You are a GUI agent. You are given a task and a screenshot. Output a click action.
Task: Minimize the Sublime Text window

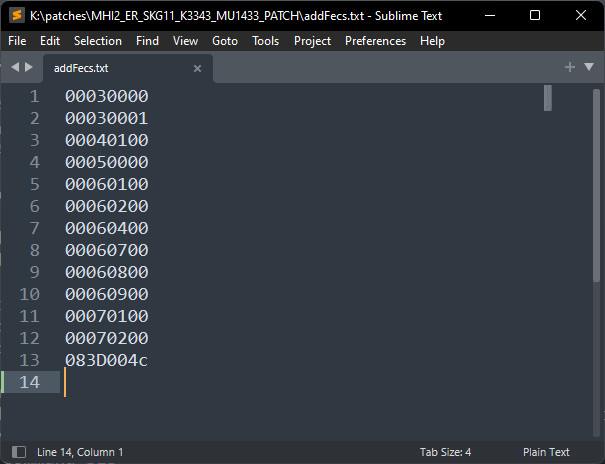coord(489,15)
